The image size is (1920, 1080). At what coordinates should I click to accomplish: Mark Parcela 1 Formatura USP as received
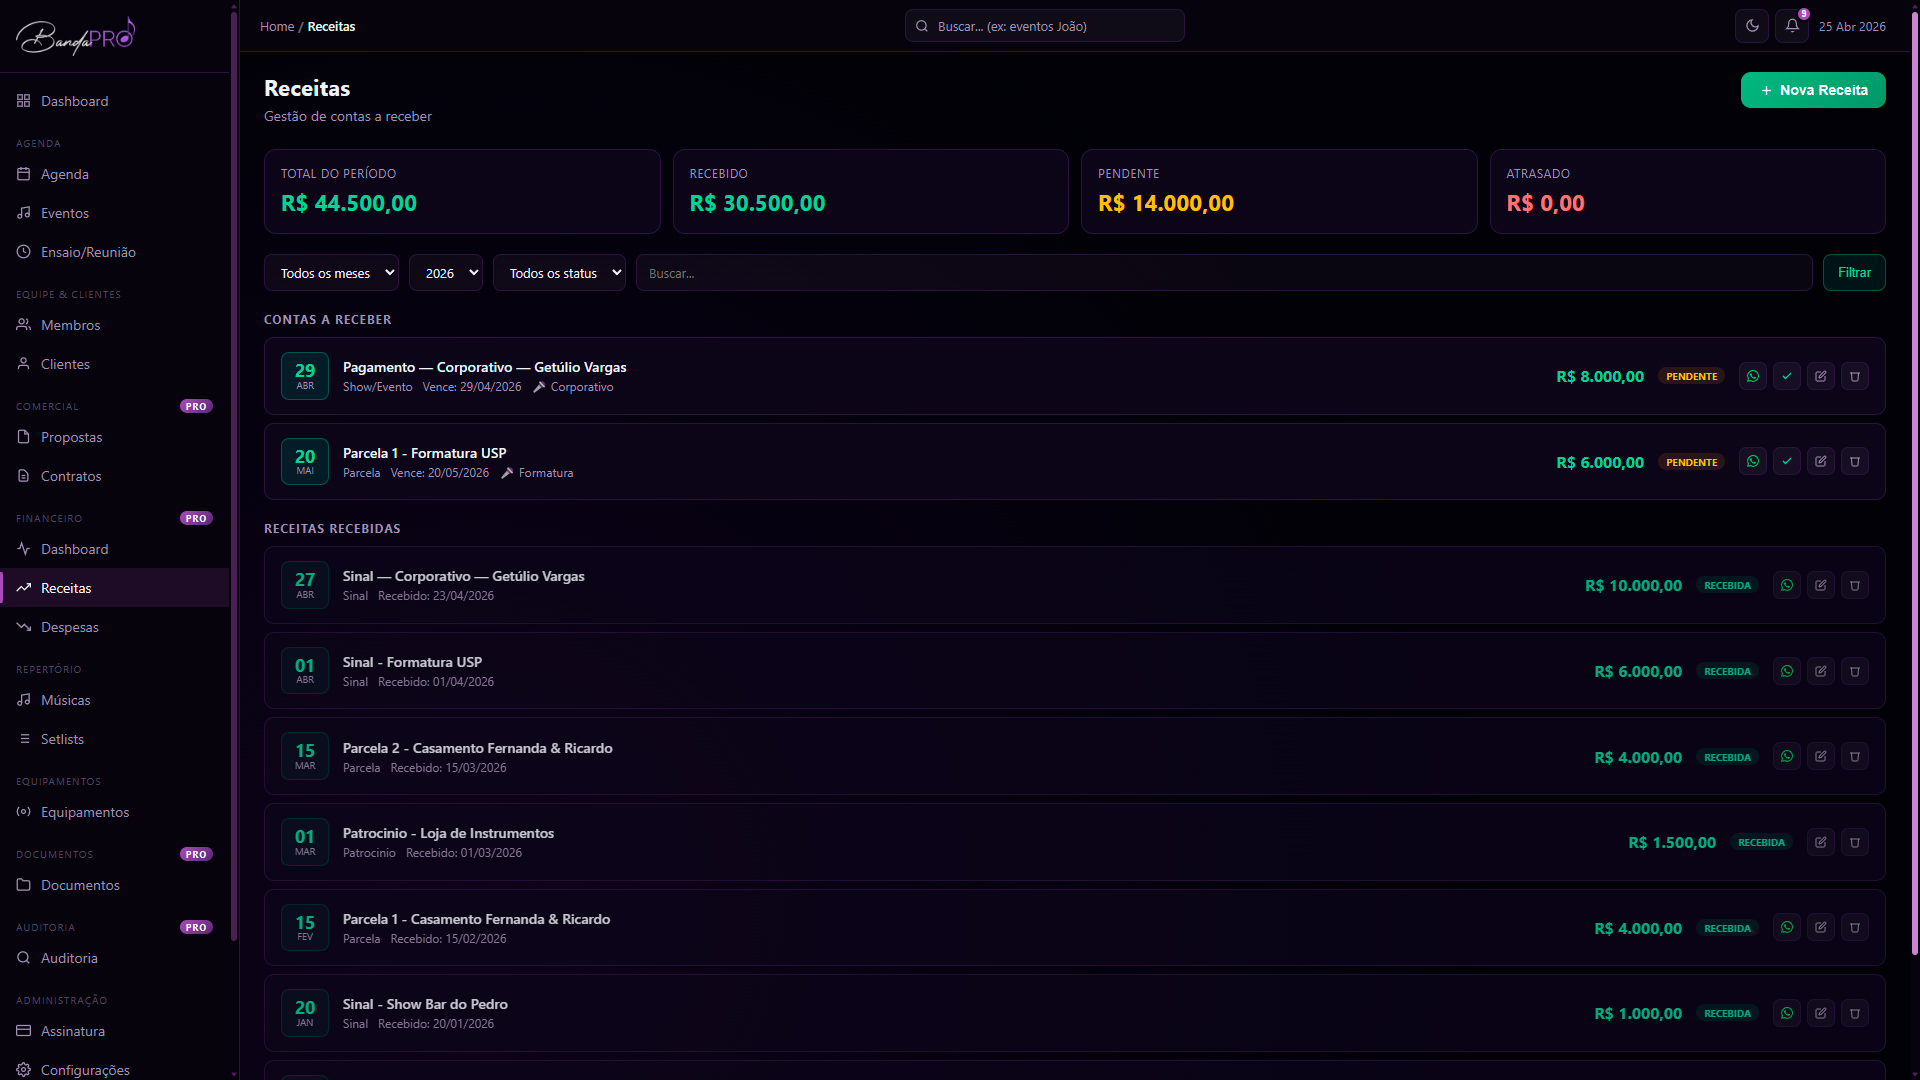[1787, 461]
